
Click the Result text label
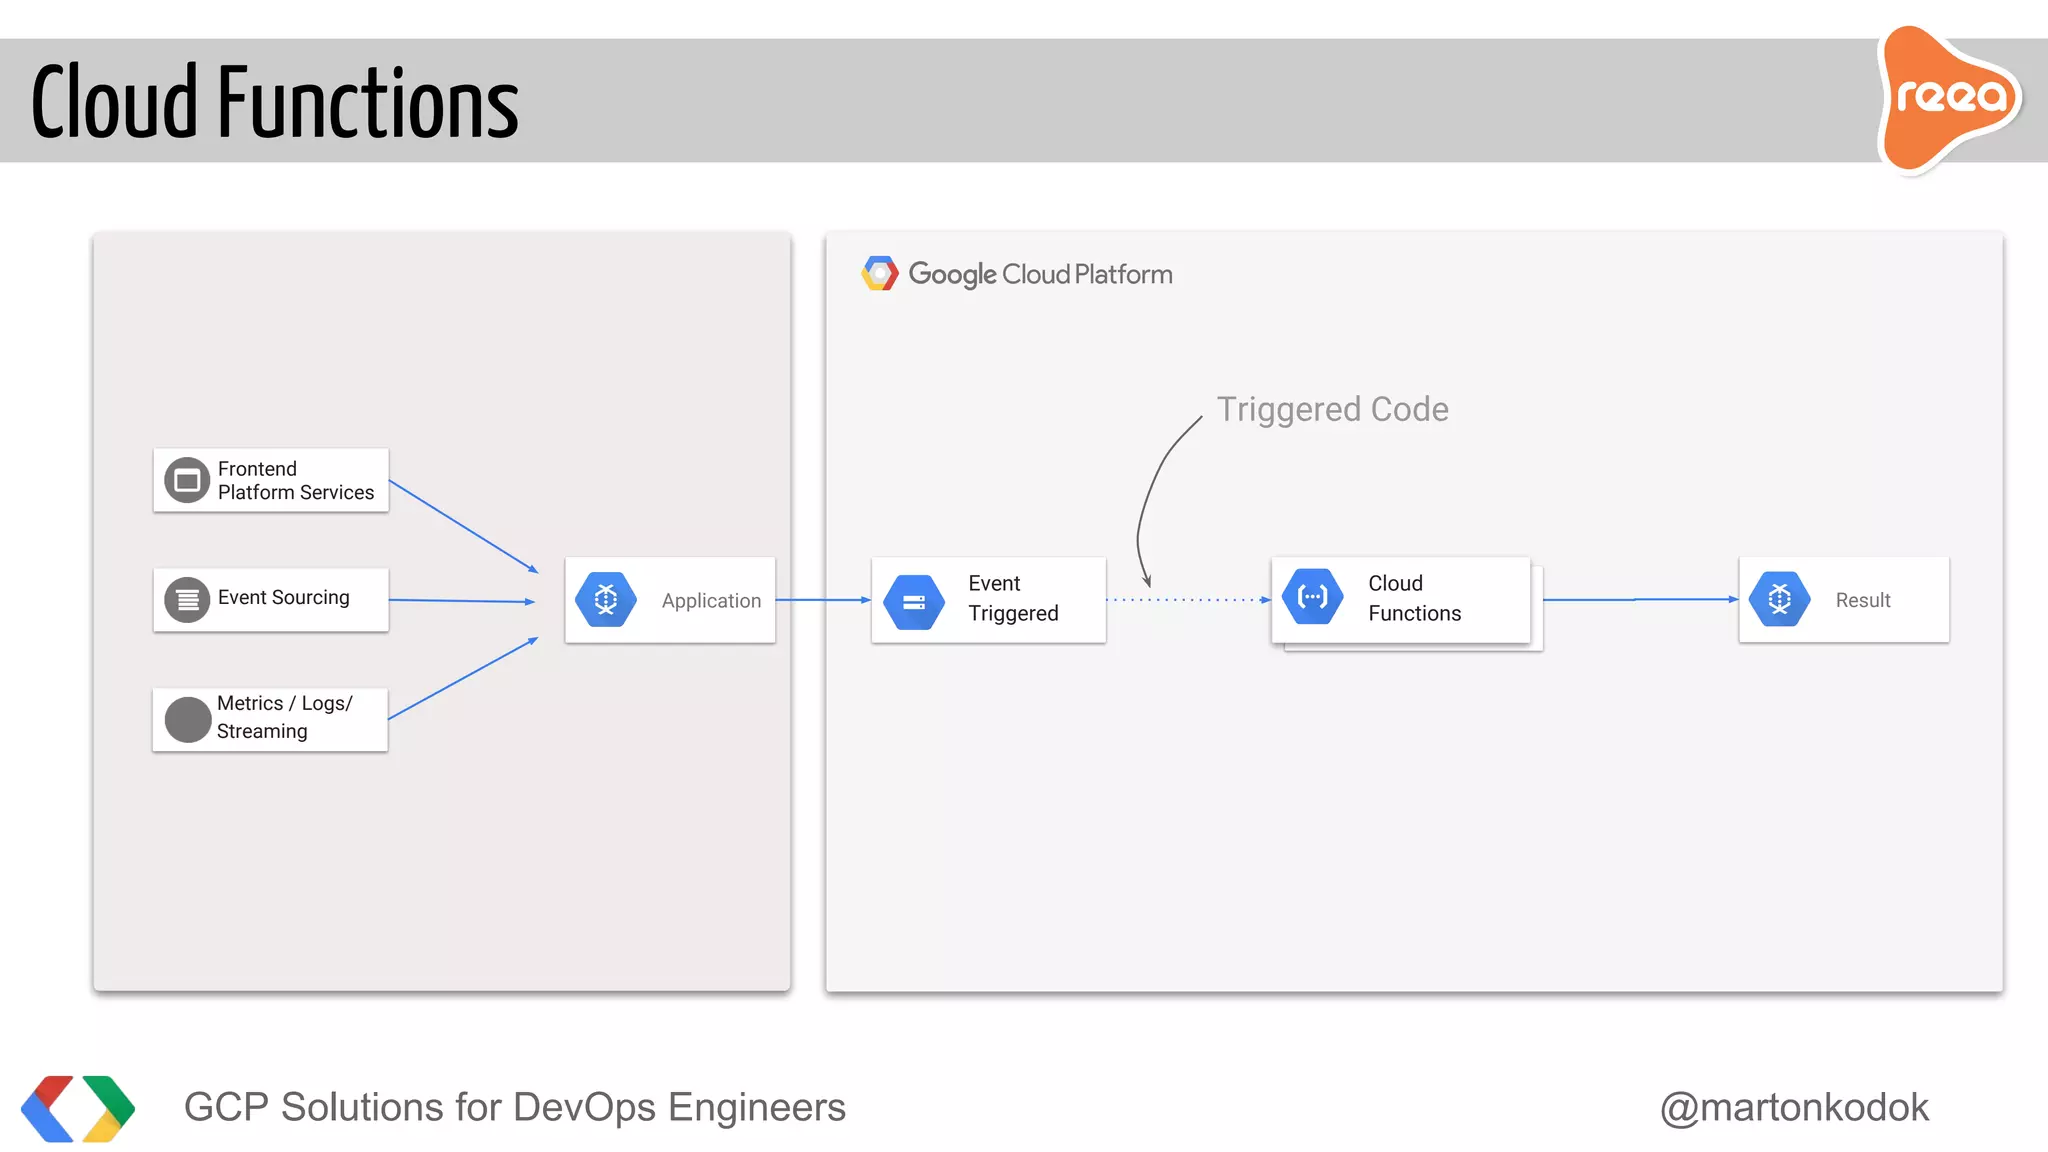(x=1862, y=600)
